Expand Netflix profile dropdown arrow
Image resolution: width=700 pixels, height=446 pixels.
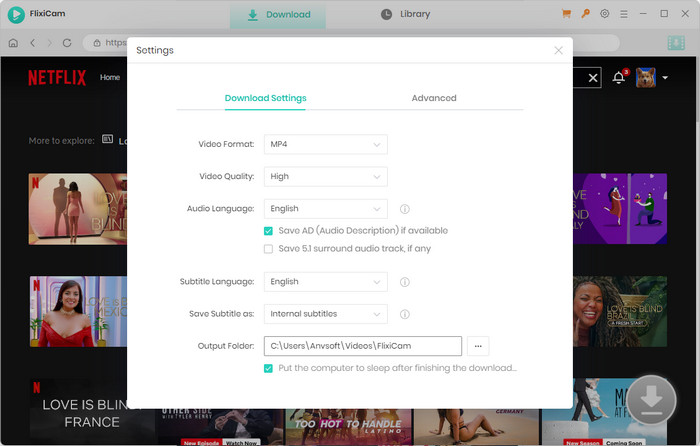pyautogui.click(x=665, y=78)
